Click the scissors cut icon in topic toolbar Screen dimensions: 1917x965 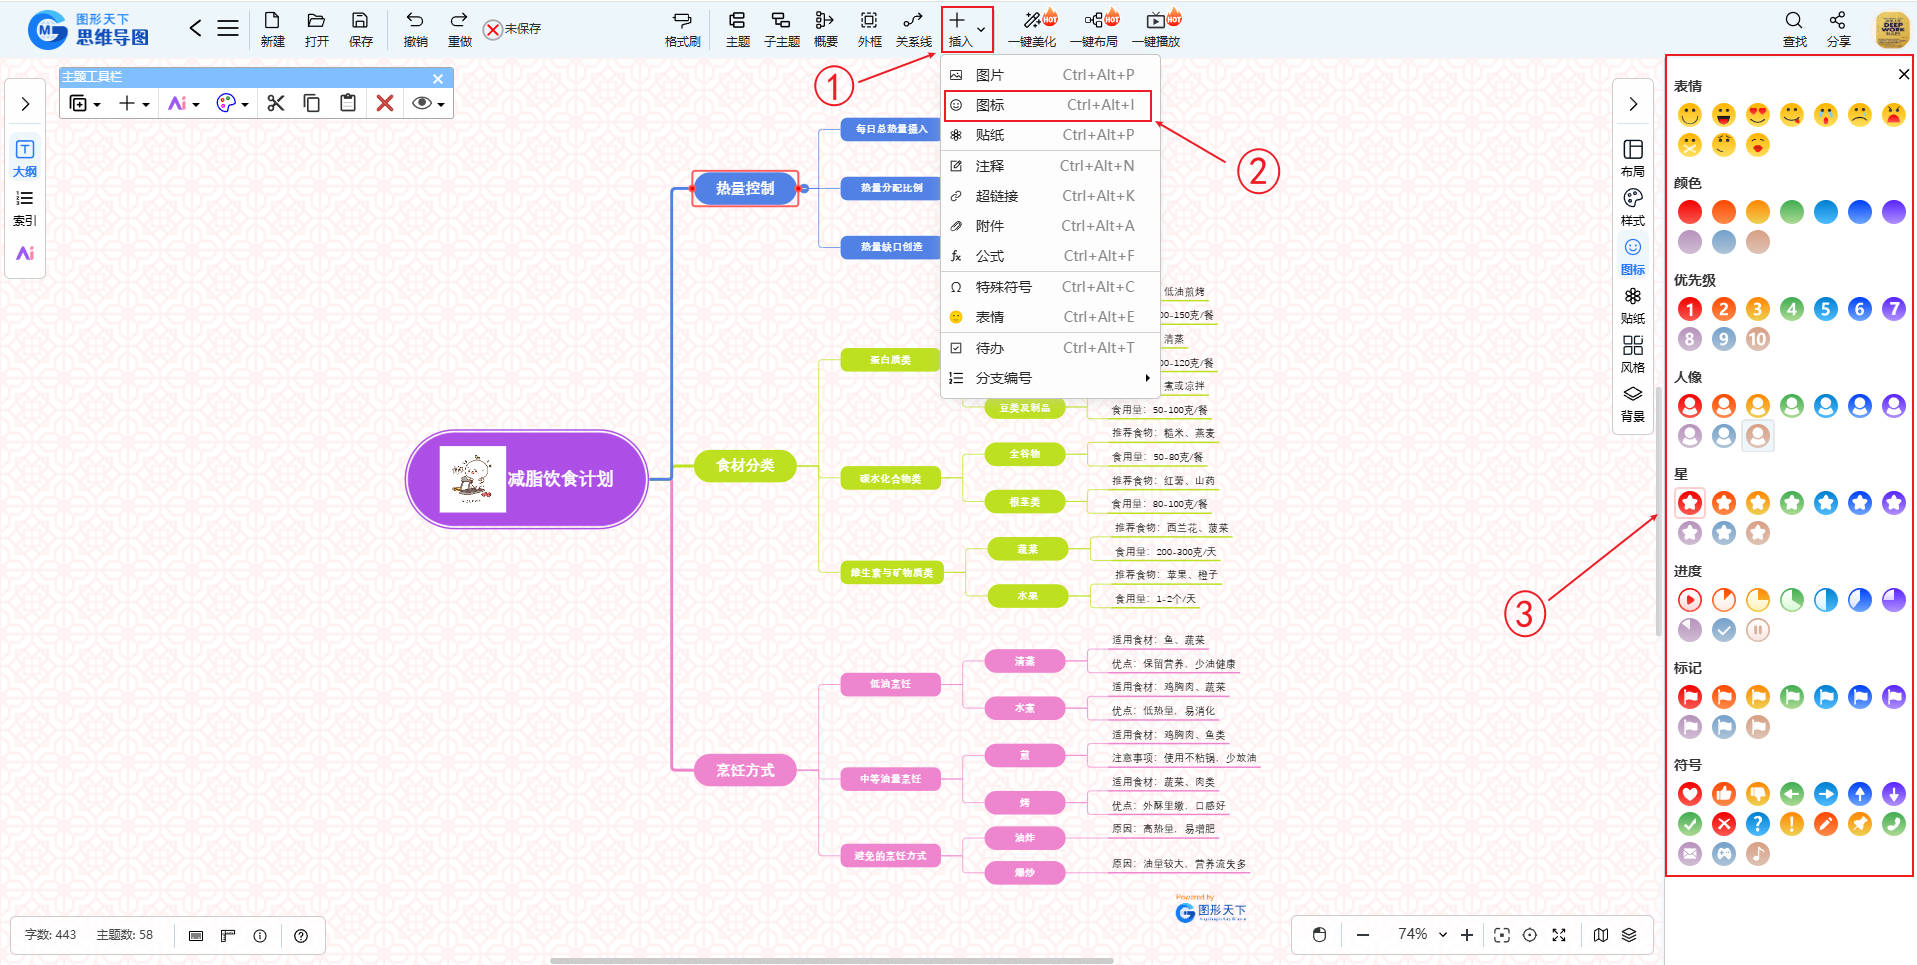coord(276,103)
